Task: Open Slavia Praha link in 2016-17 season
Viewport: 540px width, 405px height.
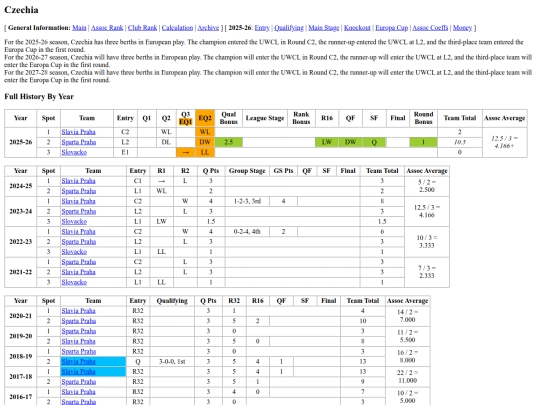Action: coord(79,392)
